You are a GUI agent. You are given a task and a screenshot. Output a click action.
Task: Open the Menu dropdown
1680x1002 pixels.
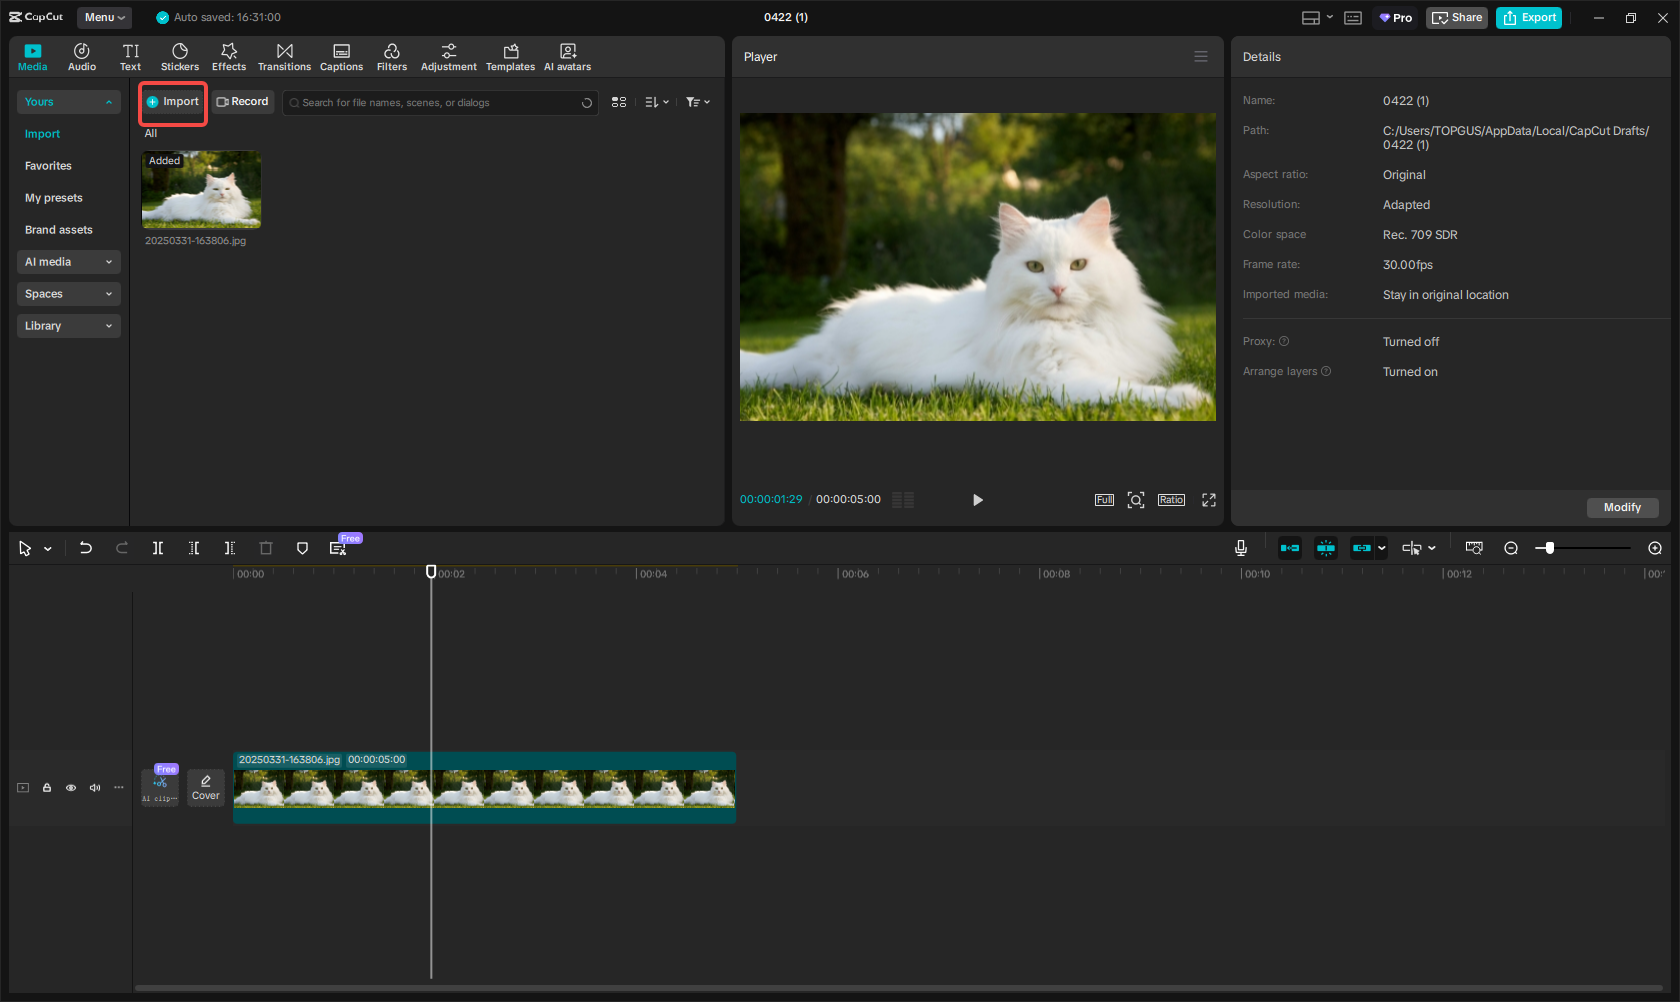click(x=104, y=17)
